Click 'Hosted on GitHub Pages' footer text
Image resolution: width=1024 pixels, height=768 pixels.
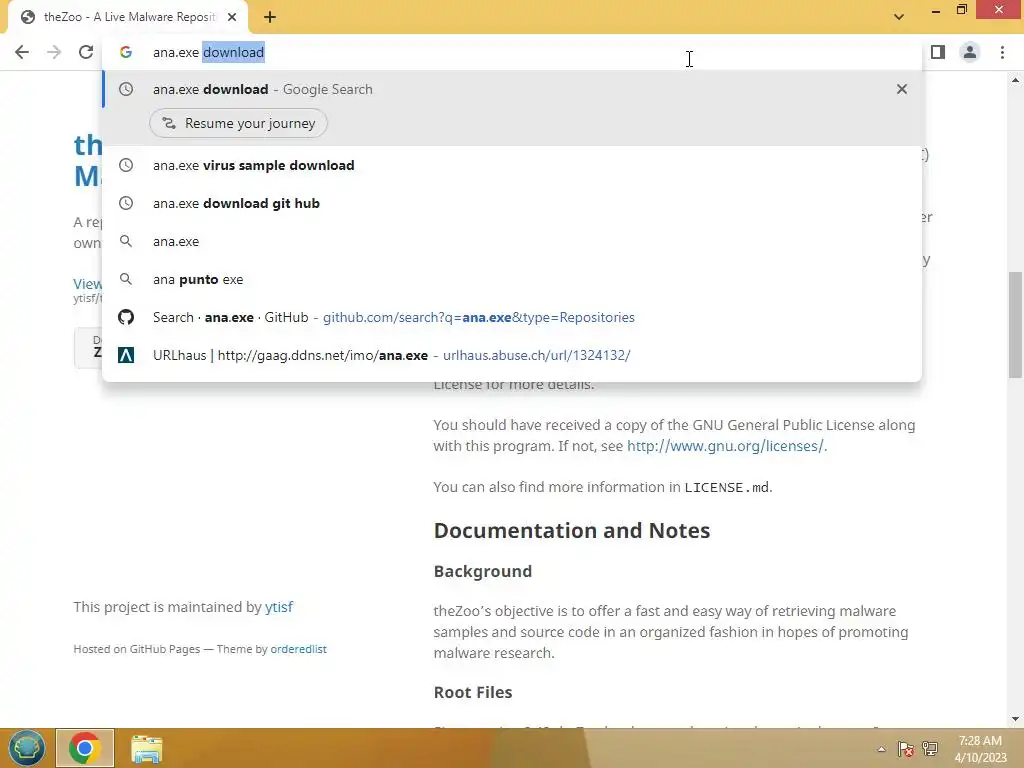[136, 649]
